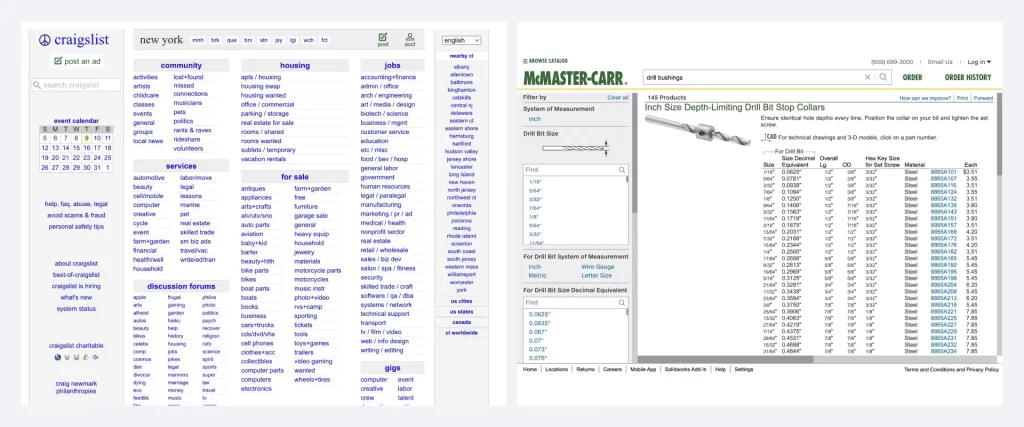Click the globe icon under craigslist charitable
The image size is (1024, 427).
point(57,357)
